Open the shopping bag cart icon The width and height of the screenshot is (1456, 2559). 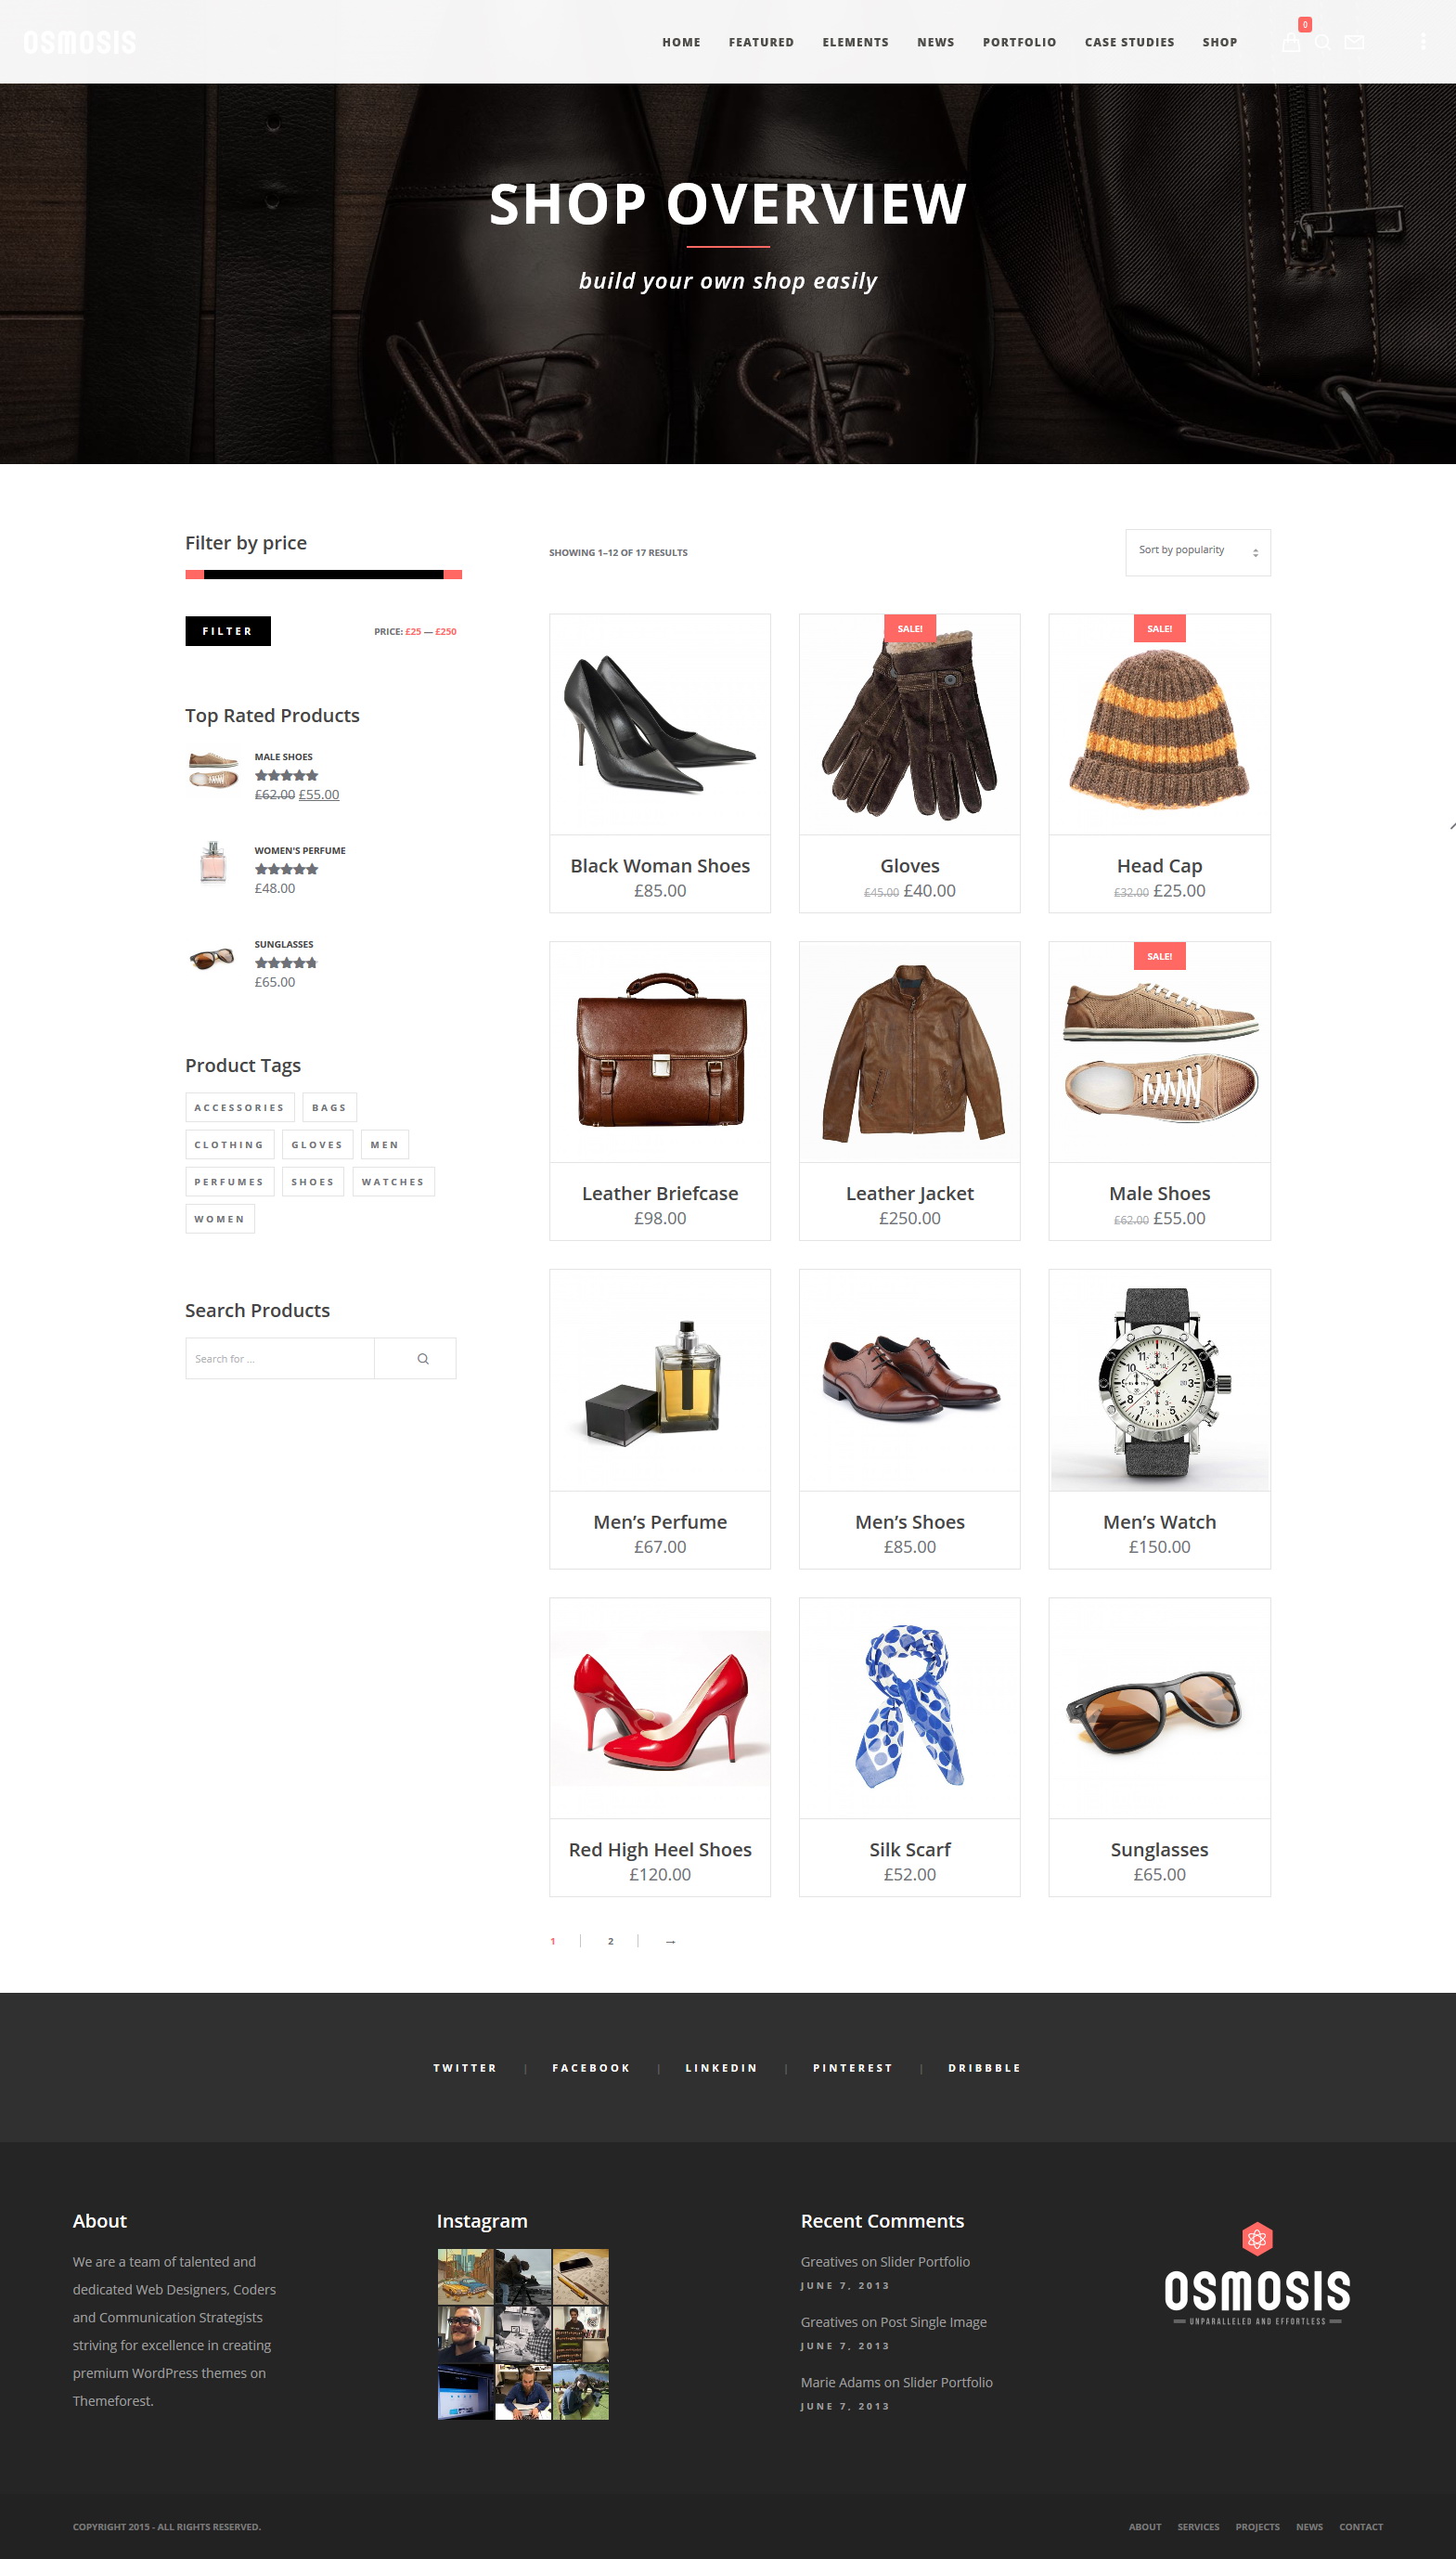[x=1291, y=42]
